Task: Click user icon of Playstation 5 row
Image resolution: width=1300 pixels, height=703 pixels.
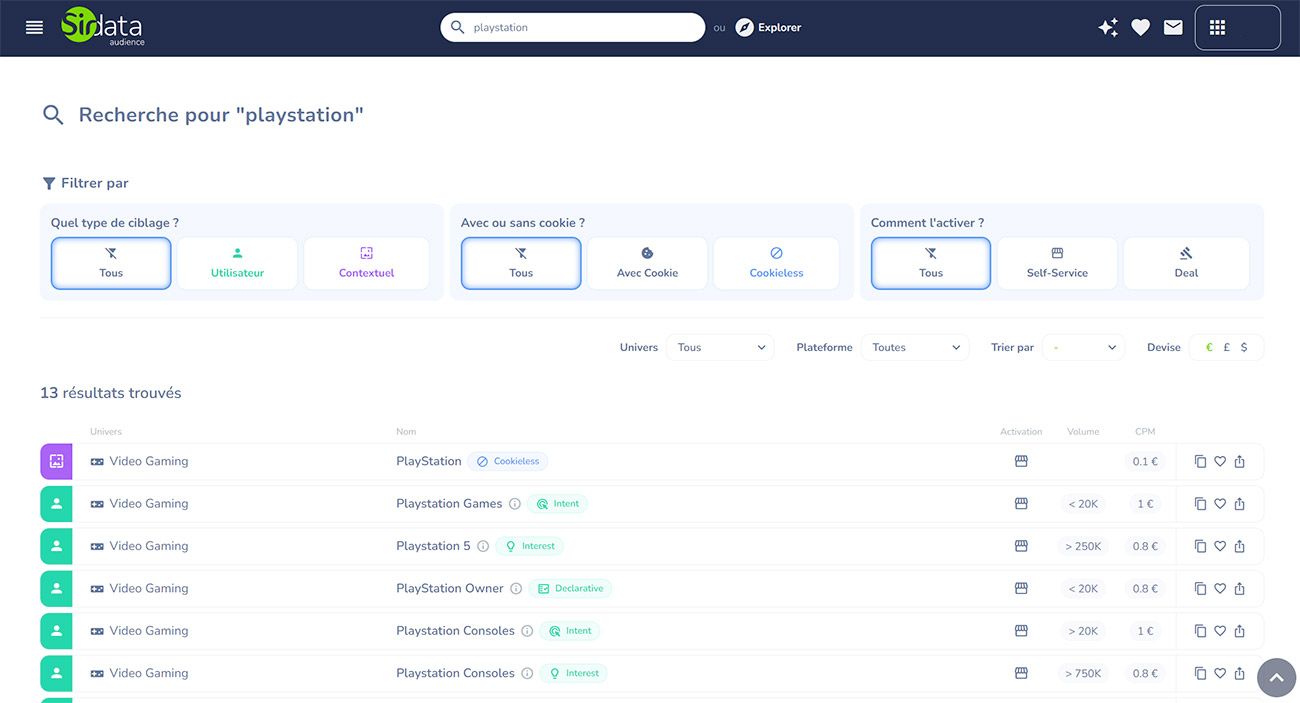Action: (x=56, y=546)
